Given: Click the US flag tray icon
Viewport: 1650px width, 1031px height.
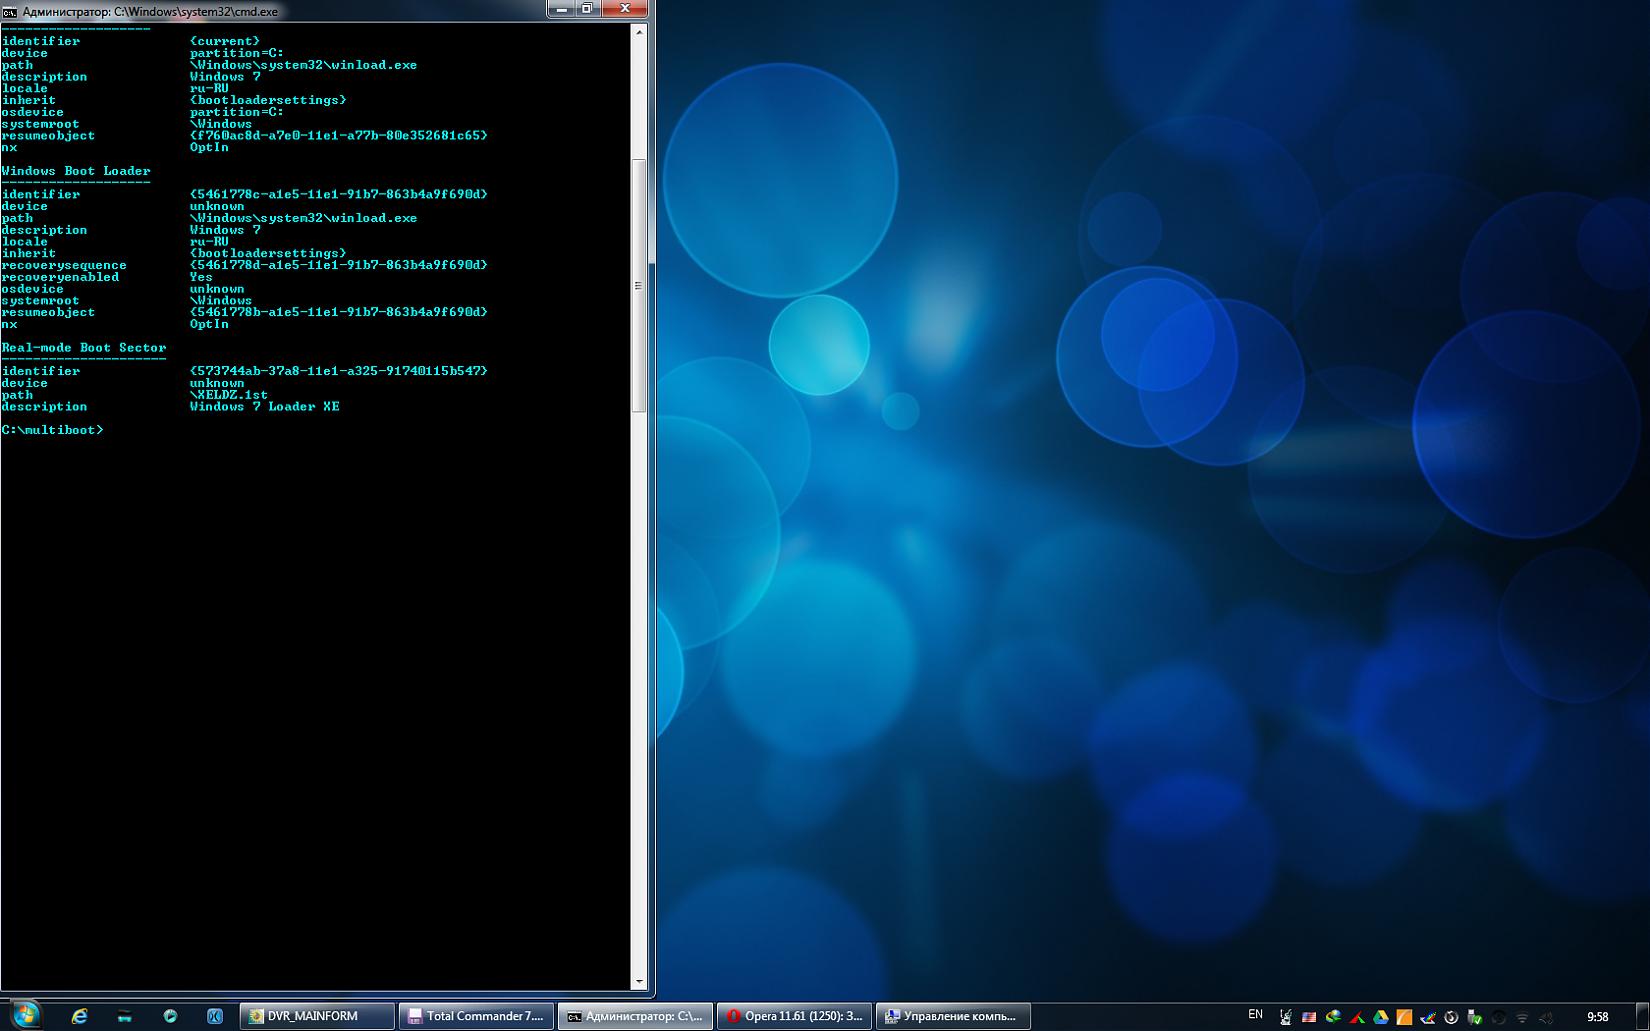Looking at the screenshot, I should [x=1309, y=1017].
